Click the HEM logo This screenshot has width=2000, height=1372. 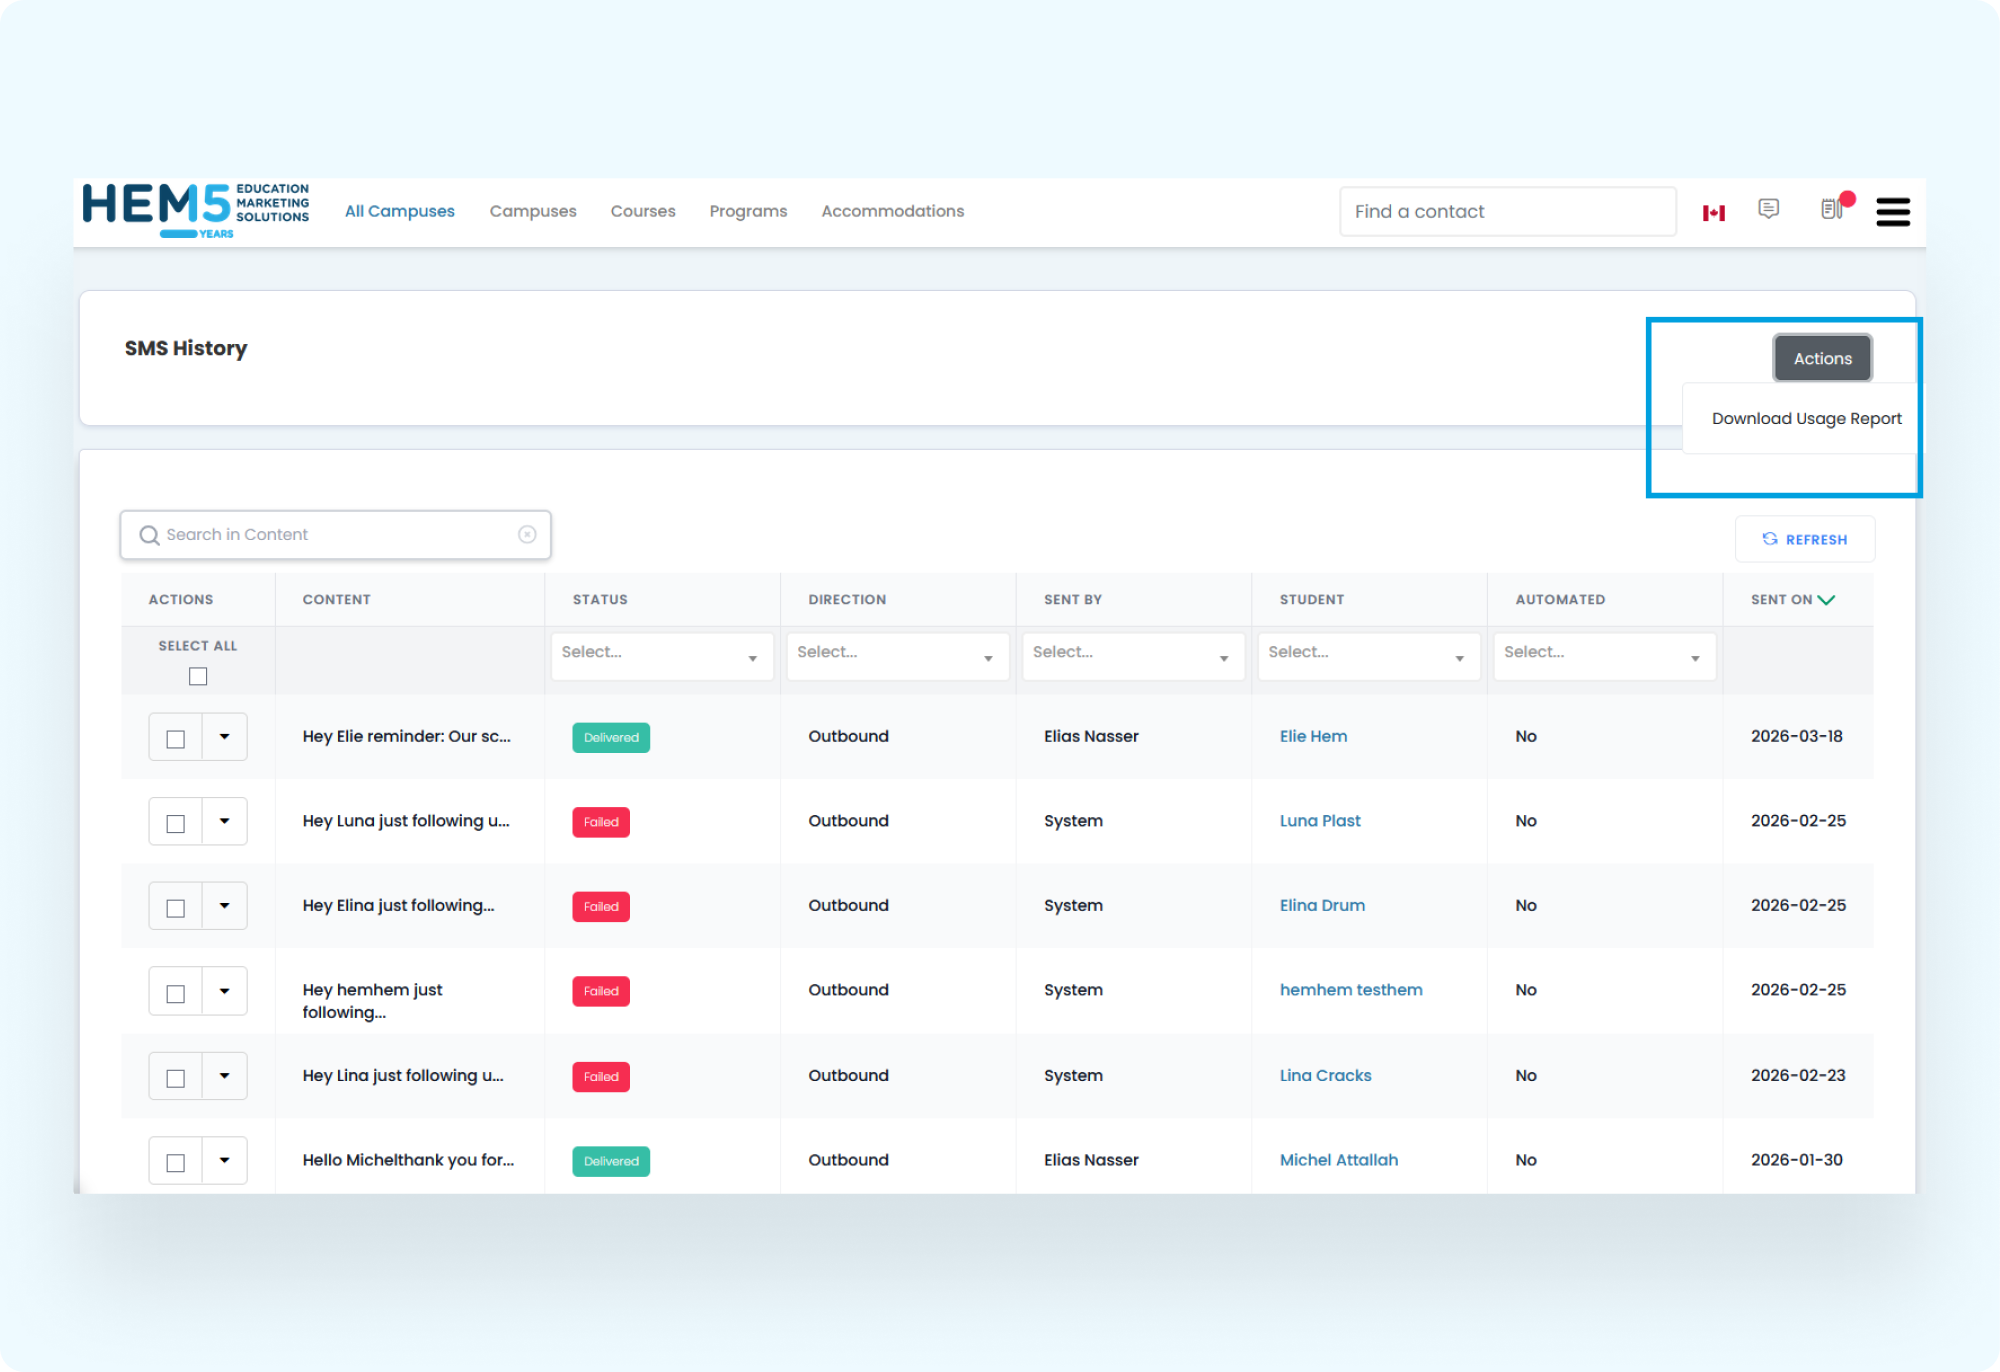pos(196,210)
